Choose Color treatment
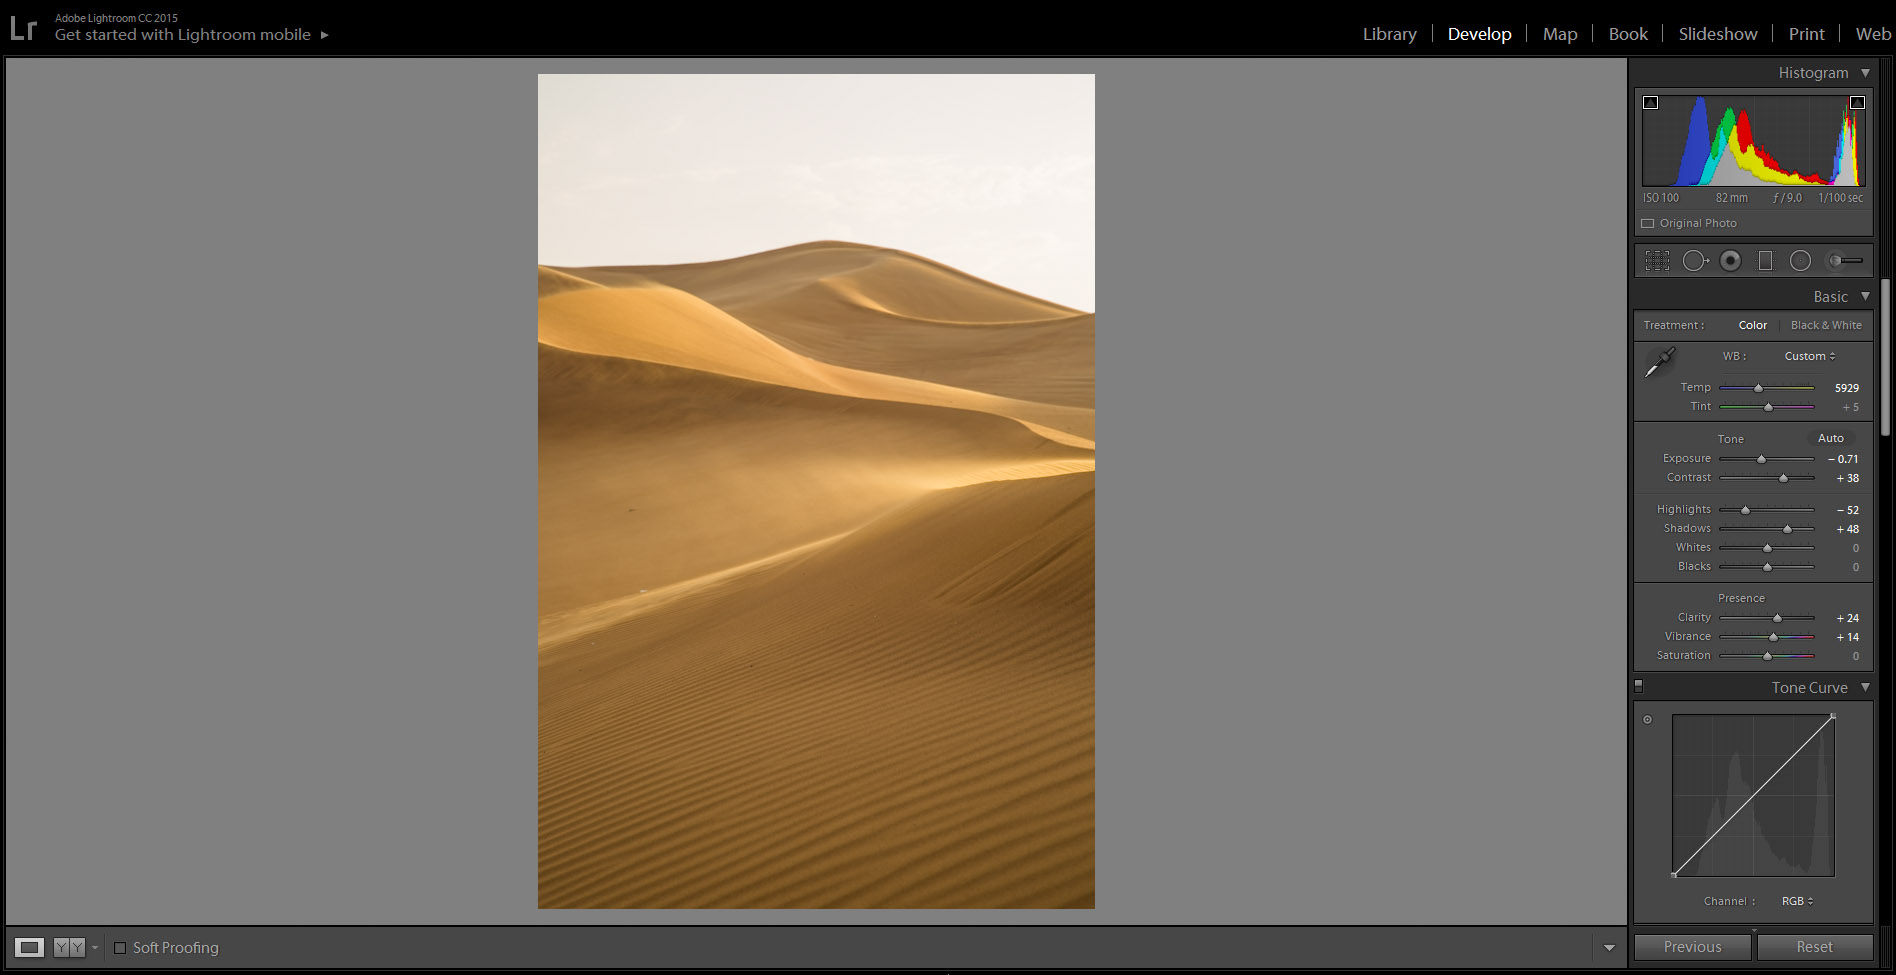1896x975 pixels. click(1753, 325)
